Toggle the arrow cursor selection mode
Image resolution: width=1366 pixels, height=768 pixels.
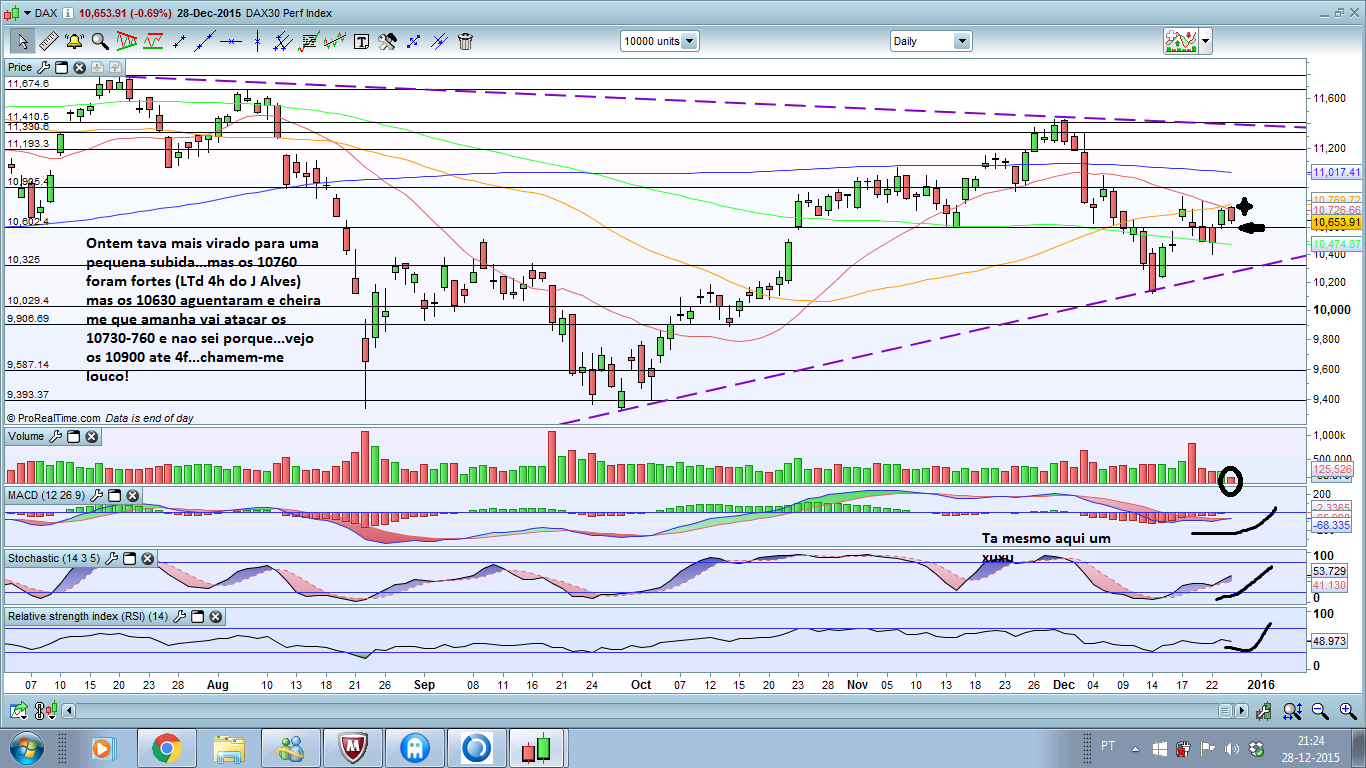pos(22,41)
